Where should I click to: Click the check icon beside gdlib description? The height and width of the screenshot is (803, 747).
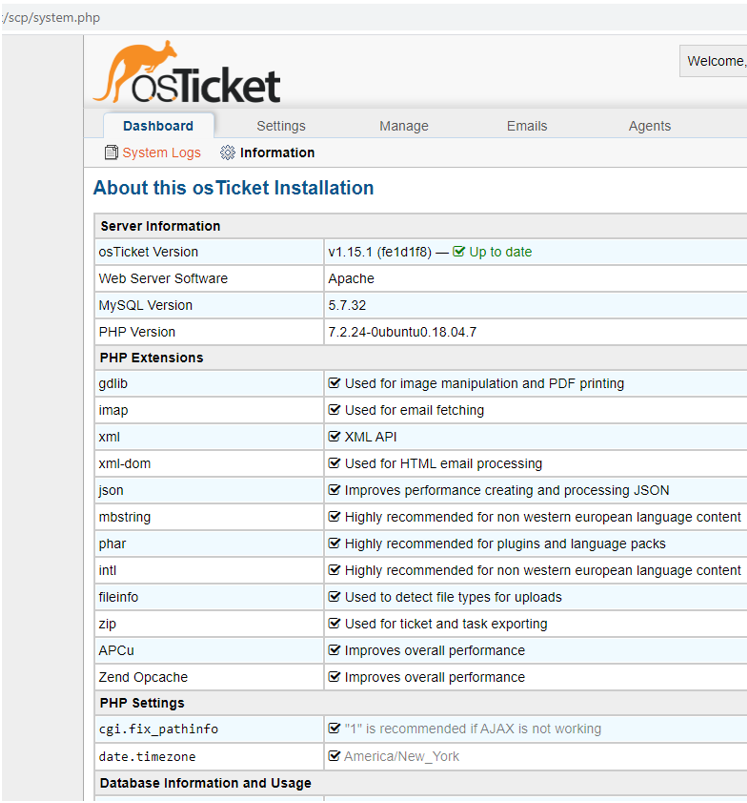[x=335, y=384]
